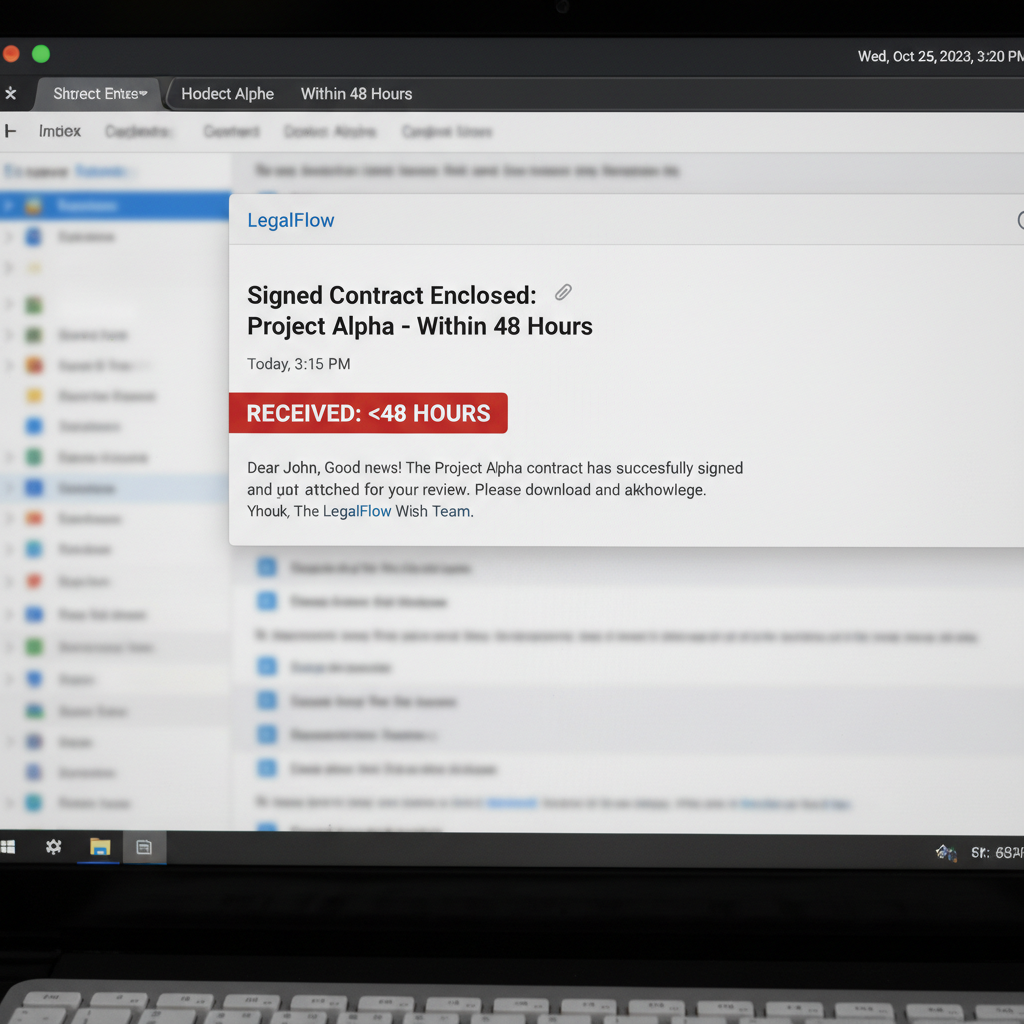
Task: Switch to the Within 48 Hours tab
Action: 356,94
